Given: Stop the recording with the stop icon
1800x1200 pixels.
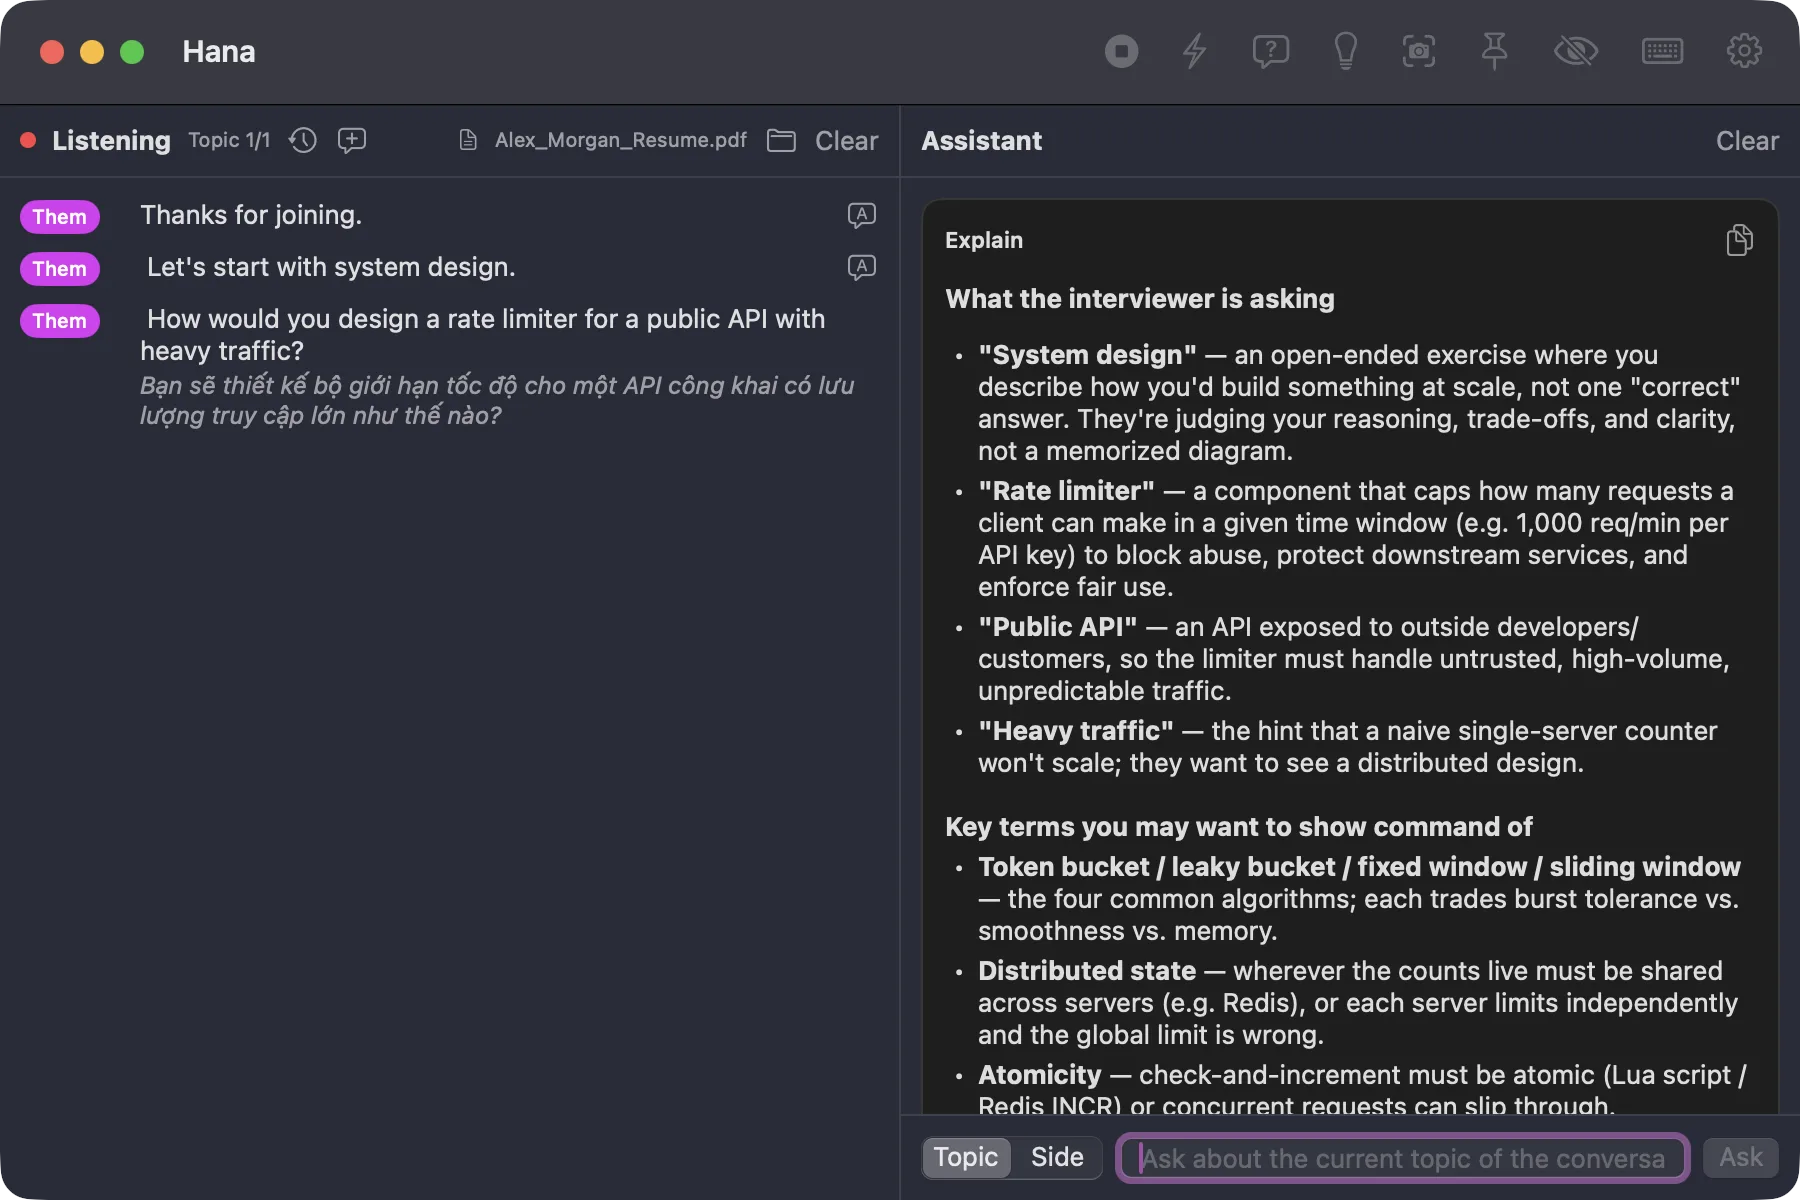Looking at the screenshot, I should pos(1121,51).
